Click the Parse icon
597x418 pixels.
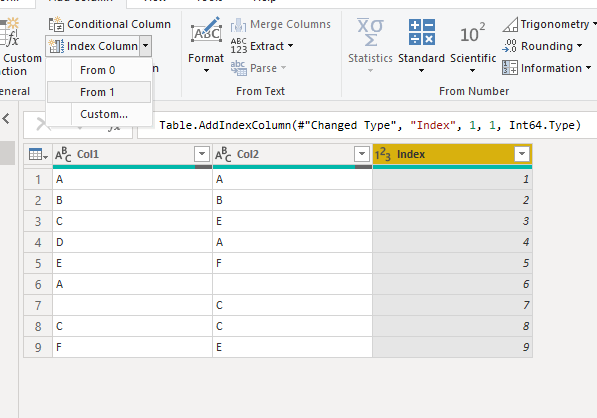pos(238,68)
